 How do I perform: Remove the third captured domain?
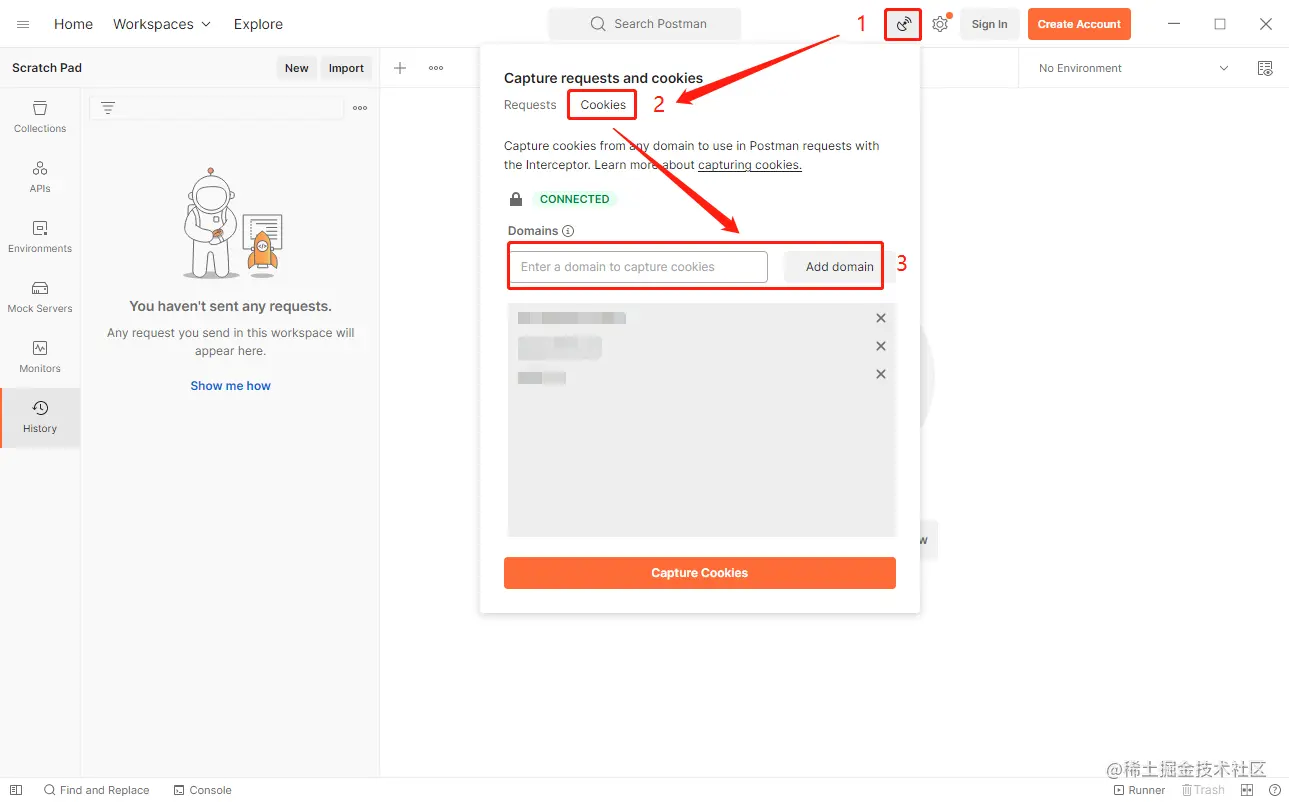coord(881,374)
